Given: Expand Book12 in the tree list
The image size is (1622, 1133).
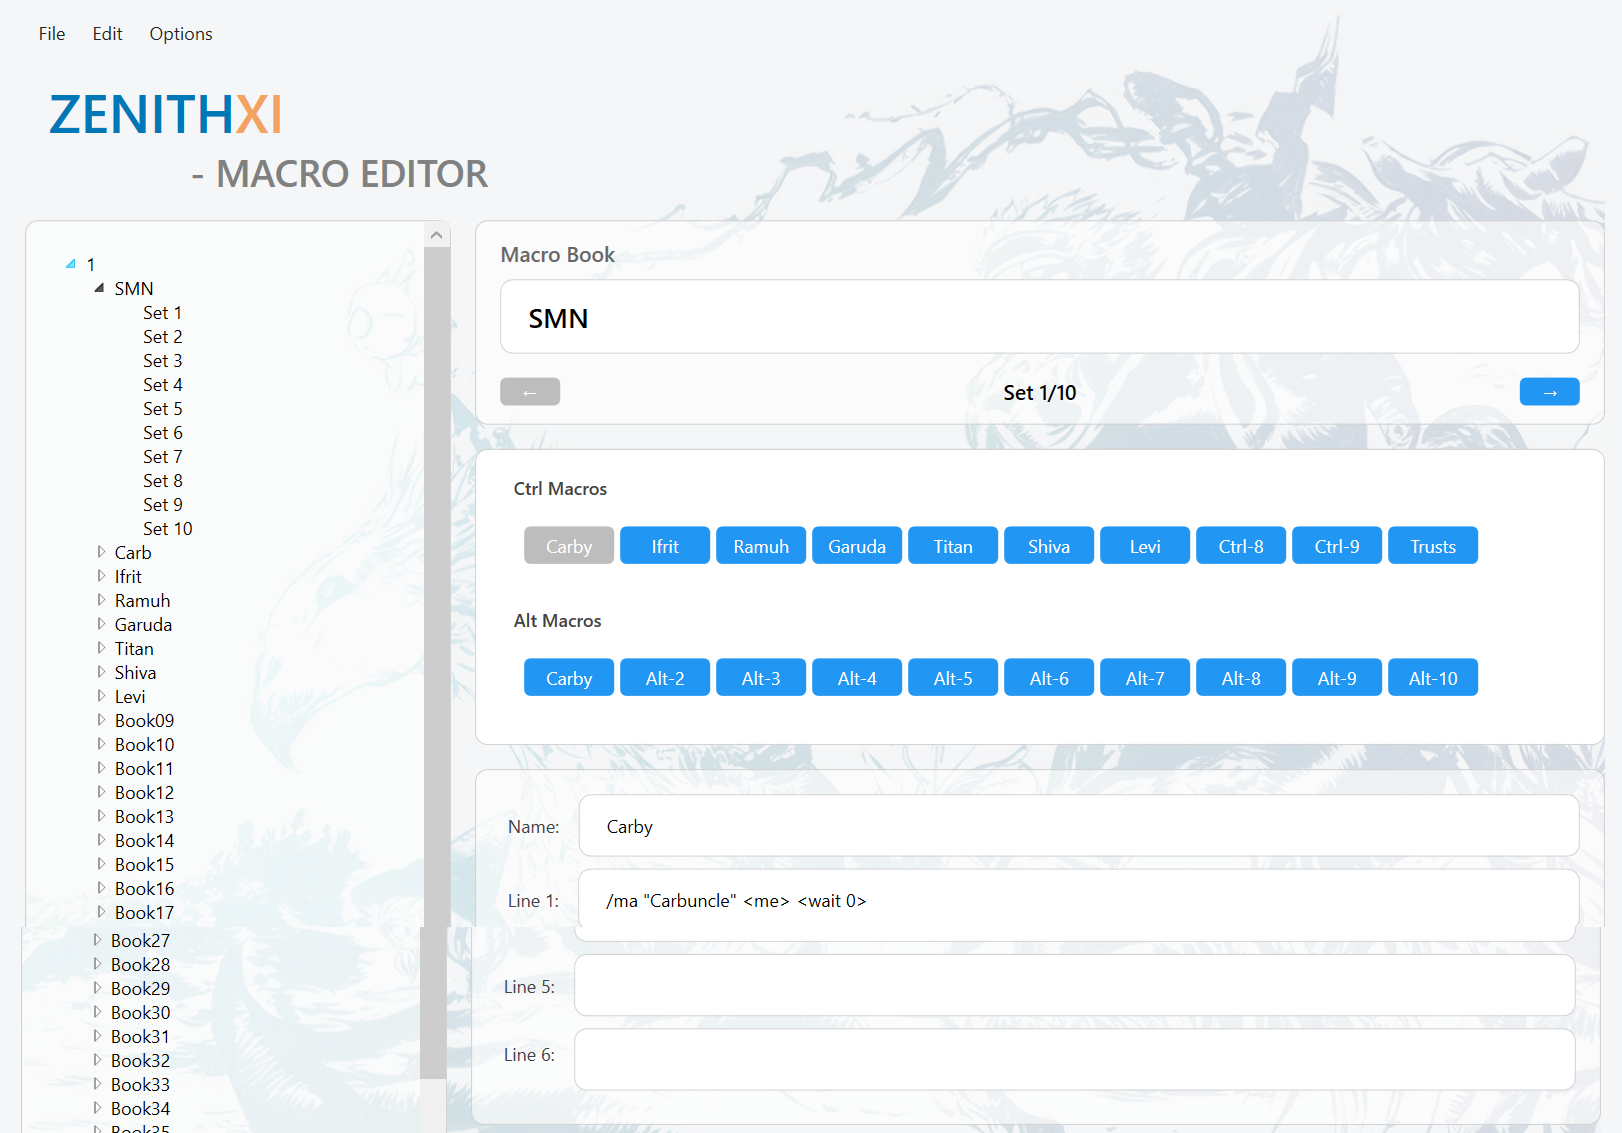Looking at the screenshot, I should click(x=101, y=792).
